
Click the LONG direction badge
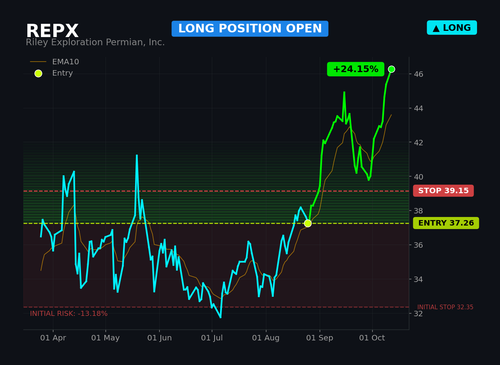[x=452, y=28]
